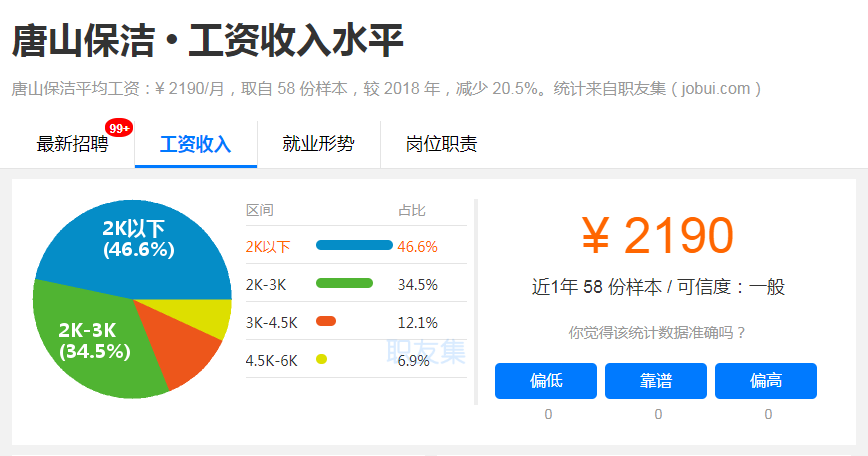Click the yellow dot for 4.5K-6K
The width and height of the screenshot is (868, 456).
point(321,359)
